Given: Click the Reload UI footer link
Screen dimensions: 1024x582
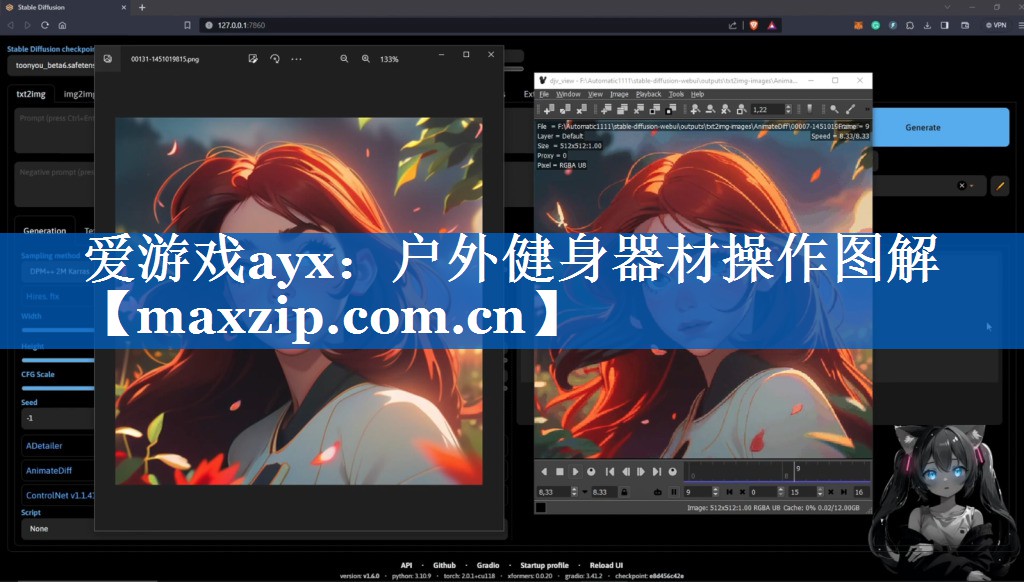Looking at the screenshot, I should click(606, 565).
